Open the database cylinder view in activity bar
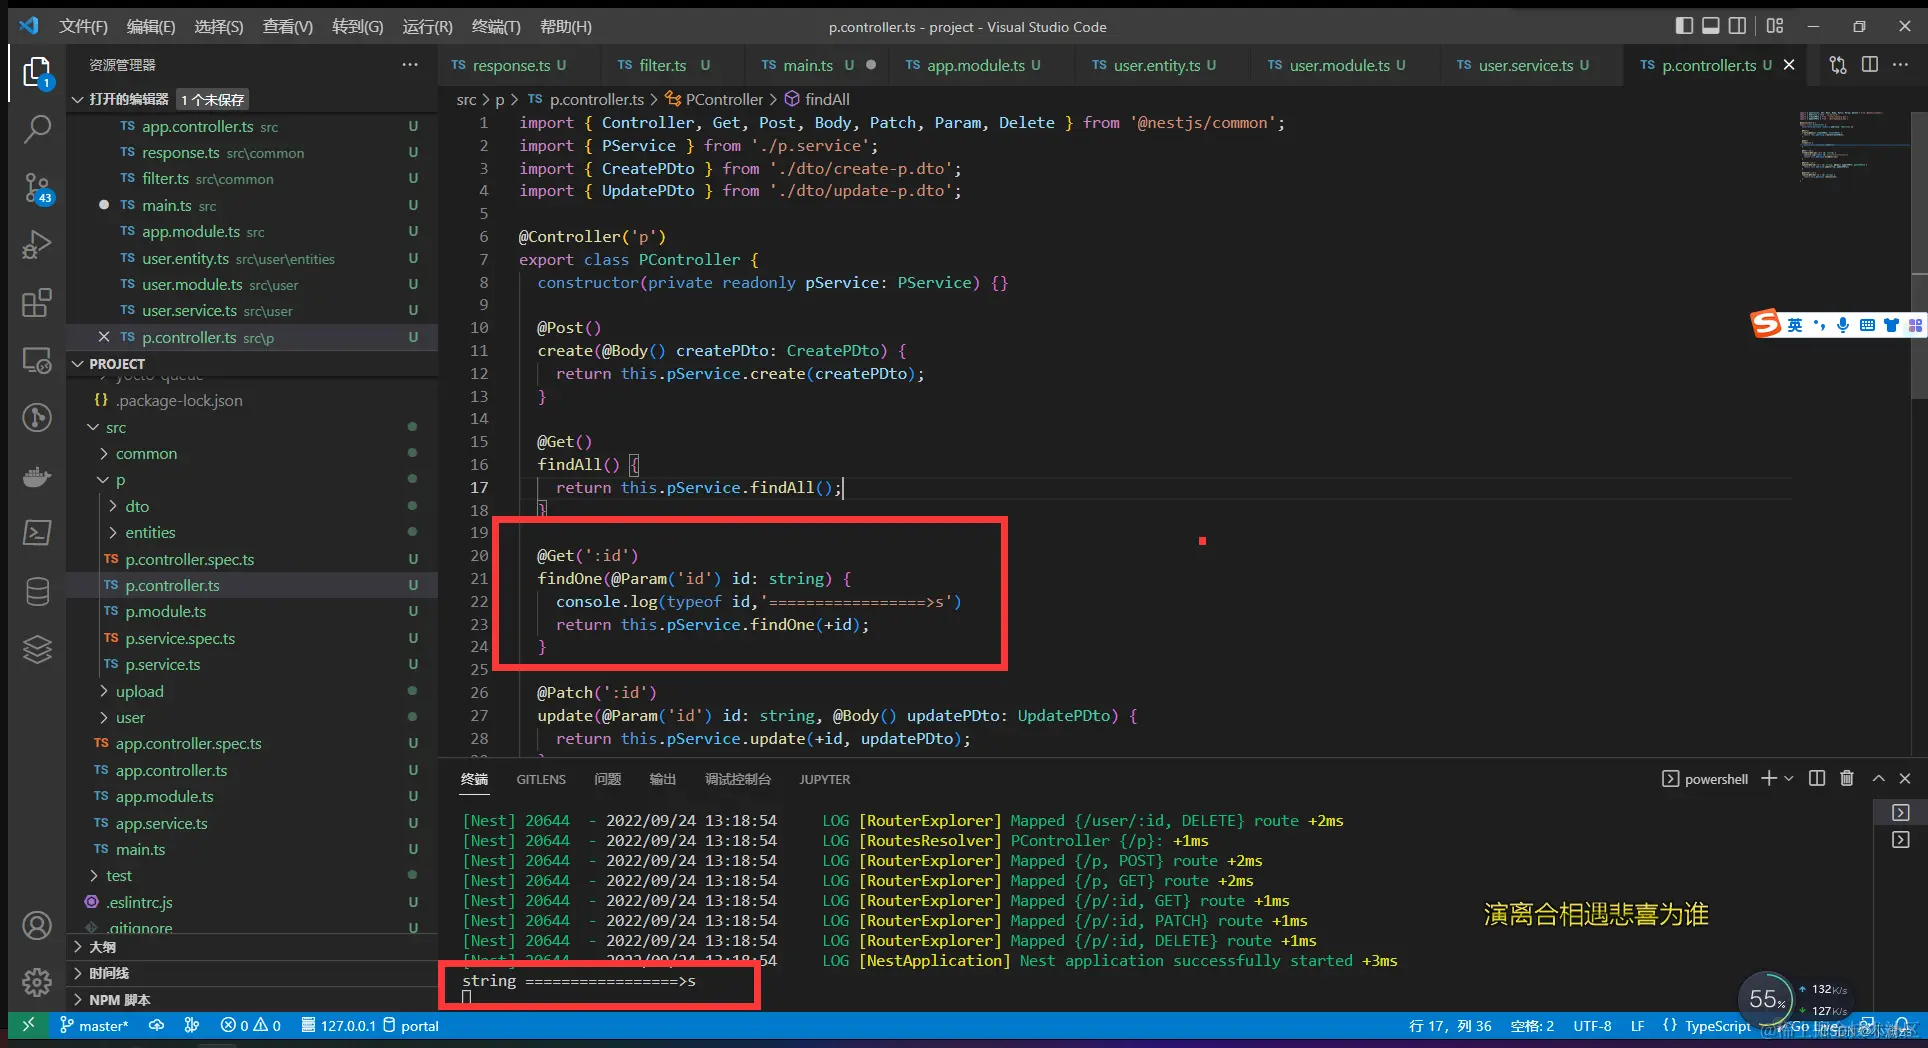The image size is (1928, 1048). pos(37,592)
